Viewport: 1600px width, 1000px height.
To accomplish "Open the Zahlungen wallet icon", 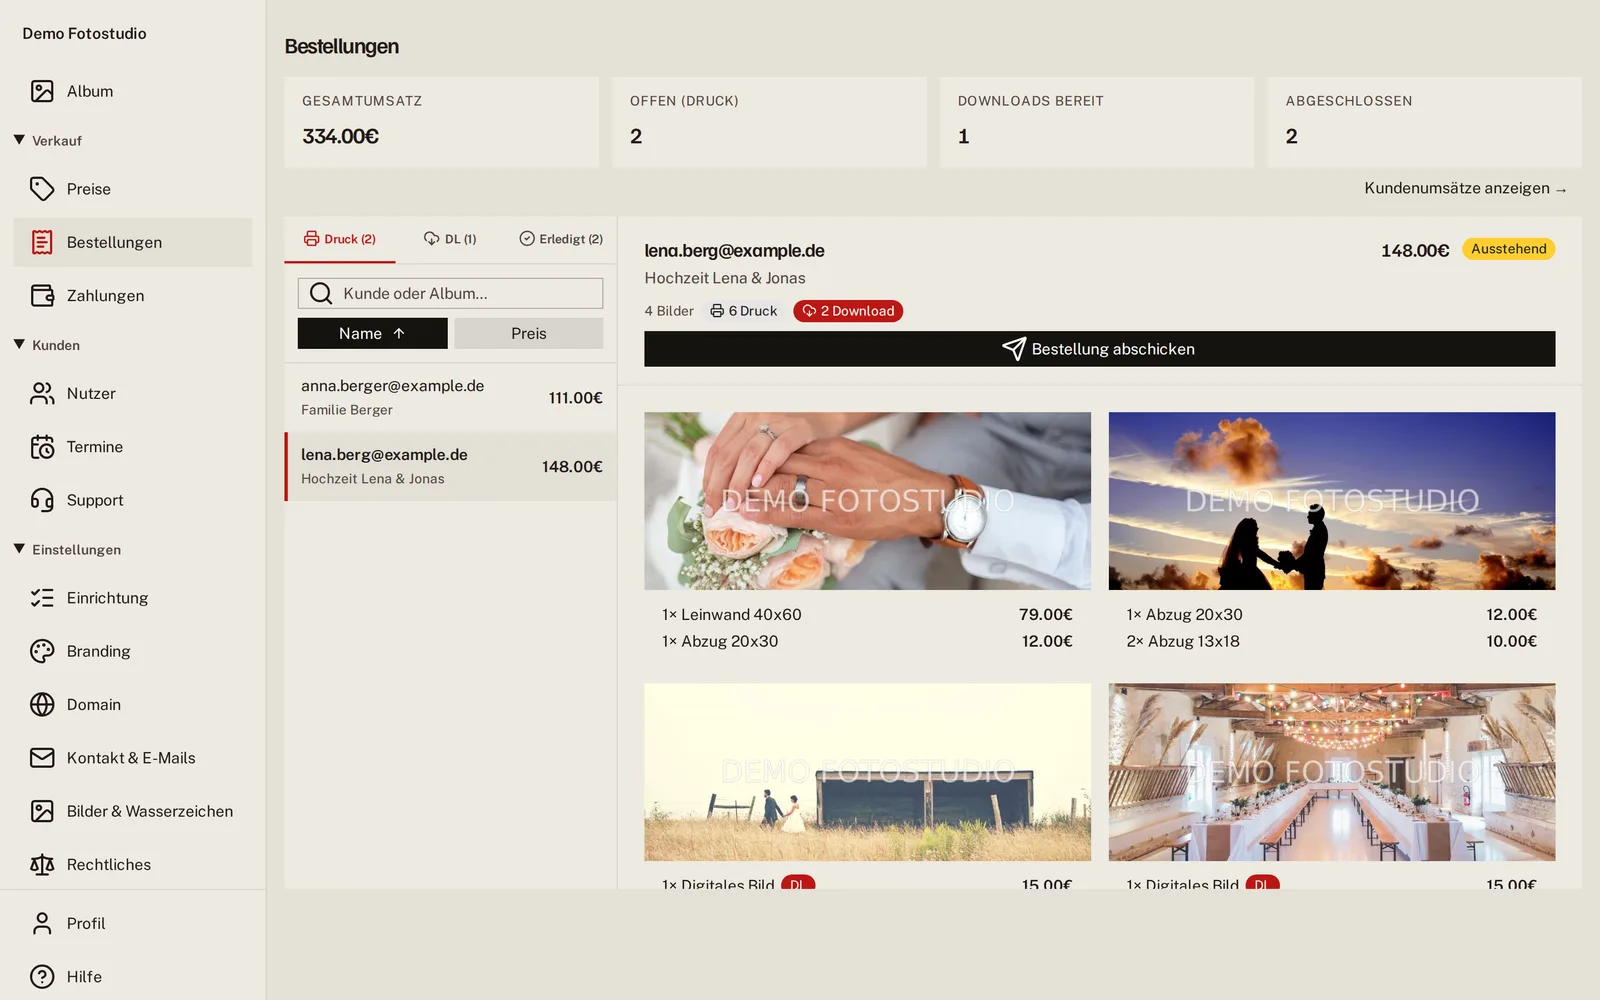I will [42, 296].
